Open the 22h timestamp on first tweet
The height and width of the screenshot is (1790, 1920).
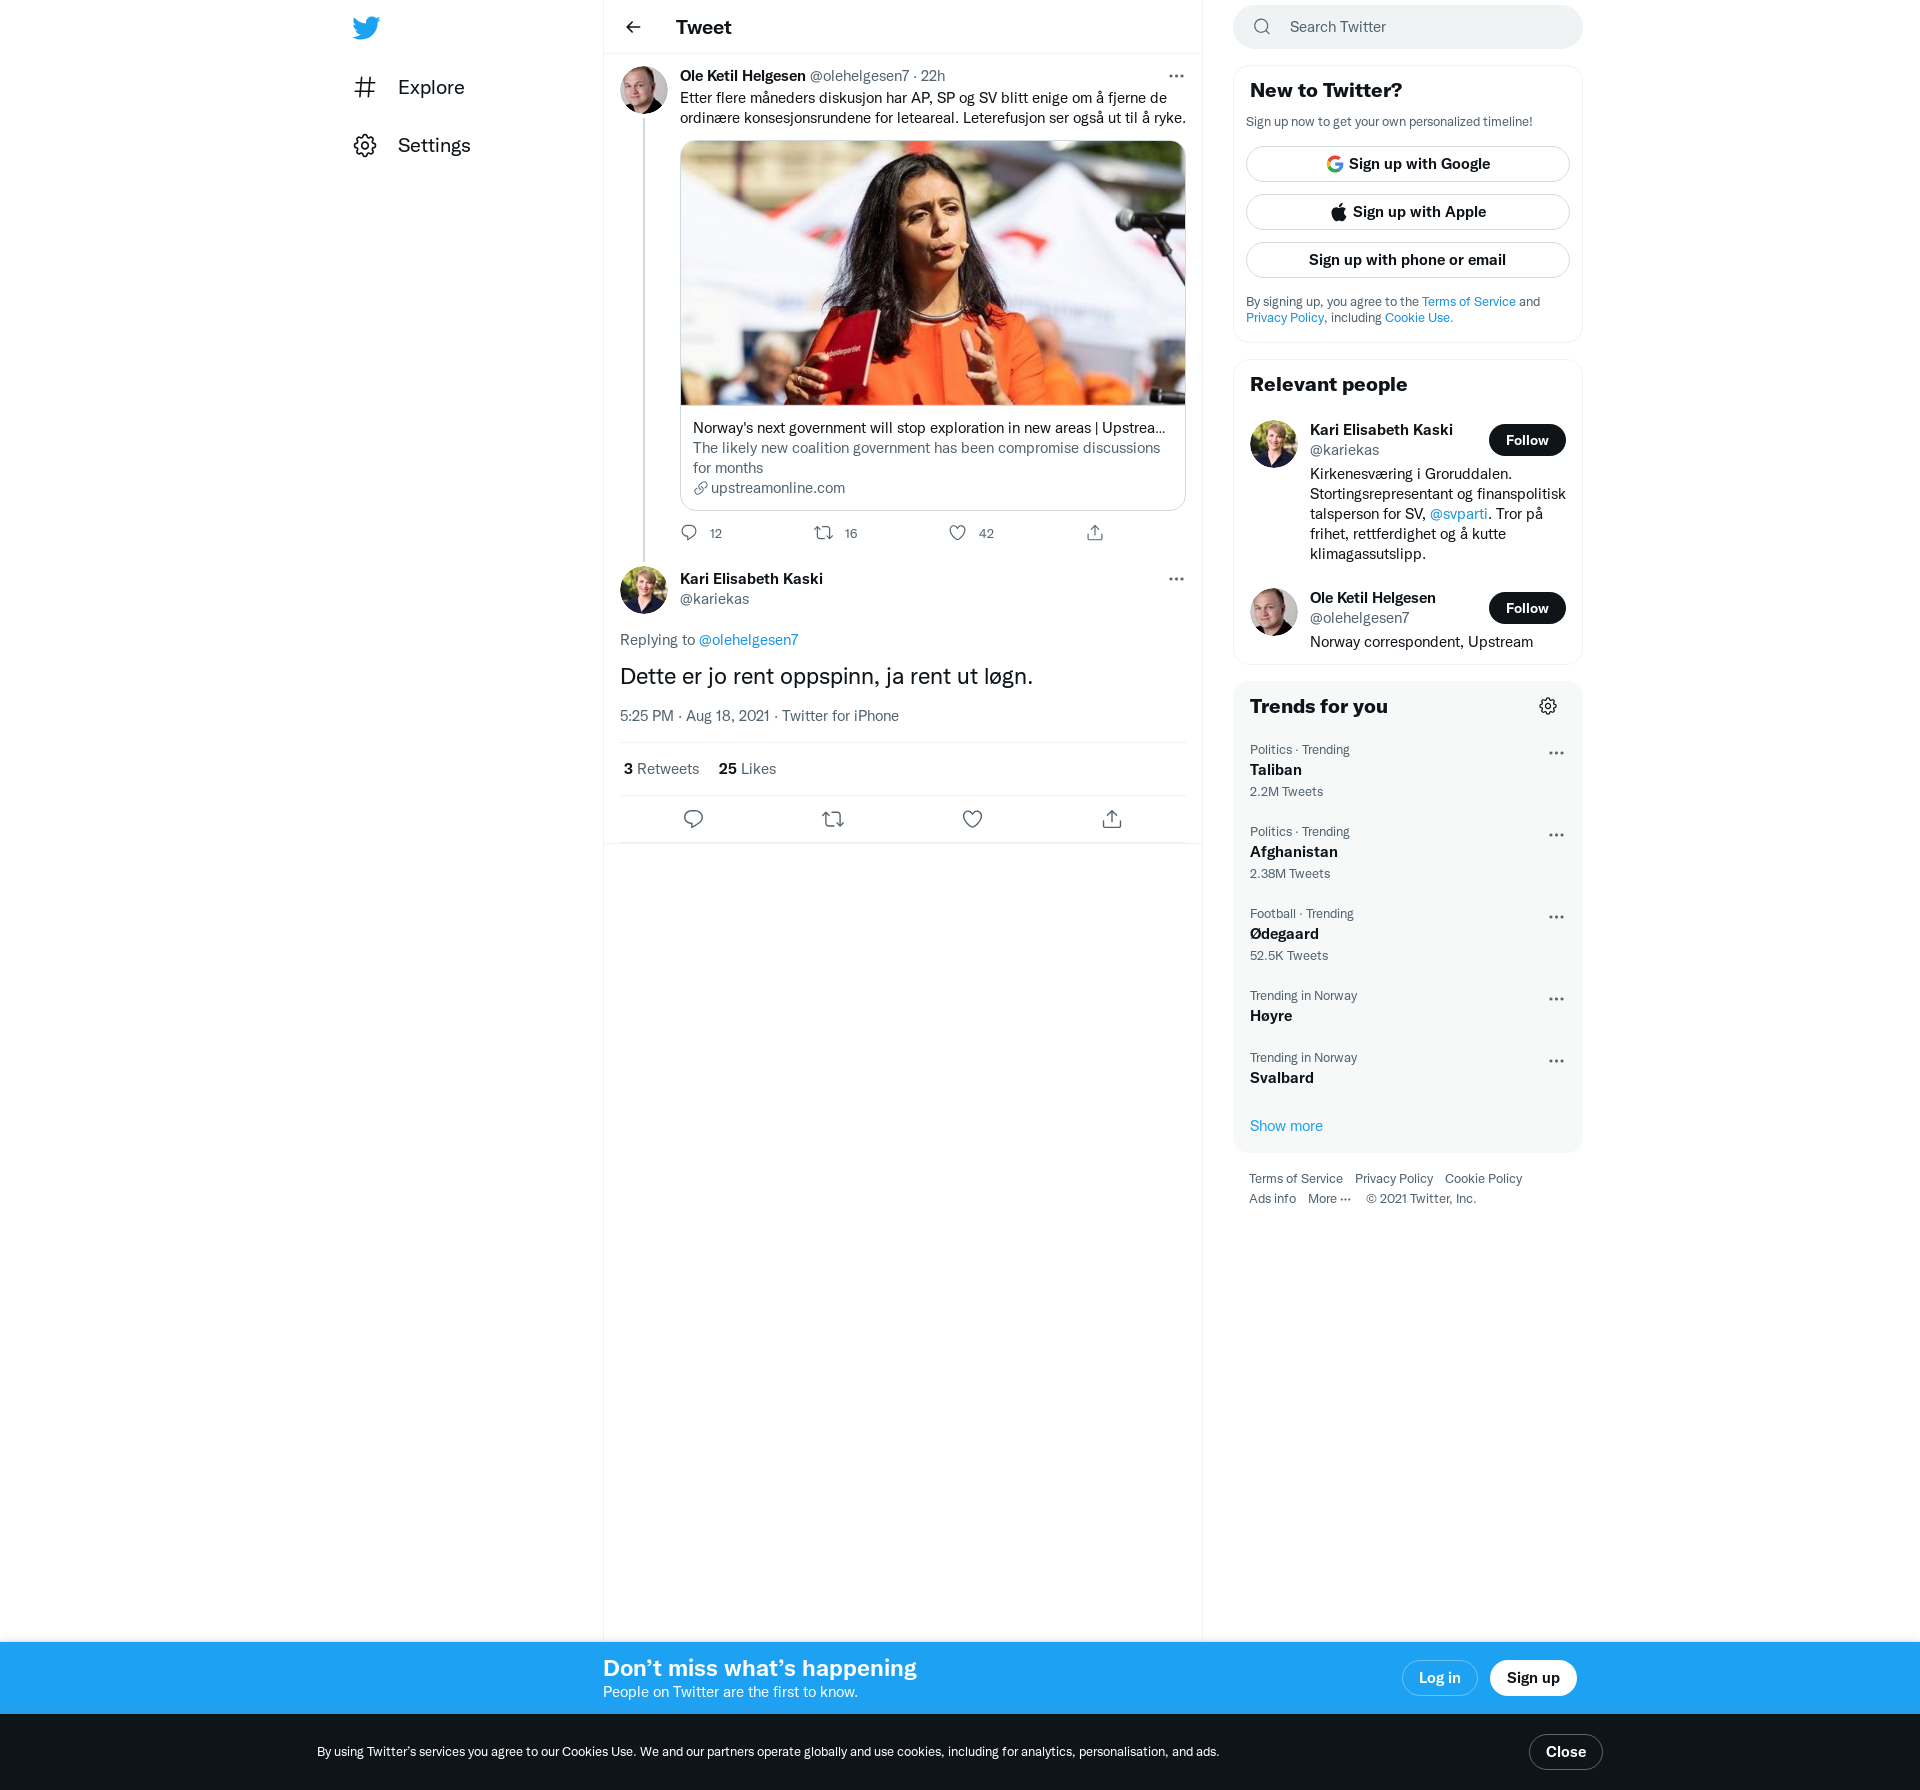[x=933, y=76]
